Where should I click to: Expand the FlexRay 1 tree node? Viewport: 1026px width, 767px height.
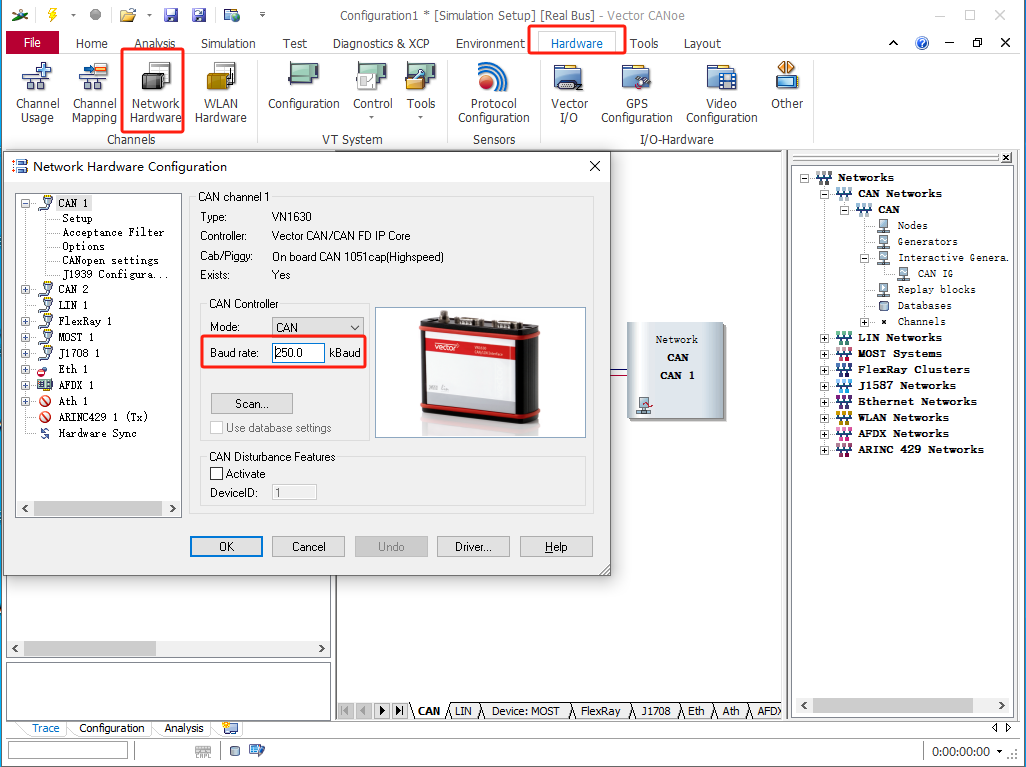26,321
